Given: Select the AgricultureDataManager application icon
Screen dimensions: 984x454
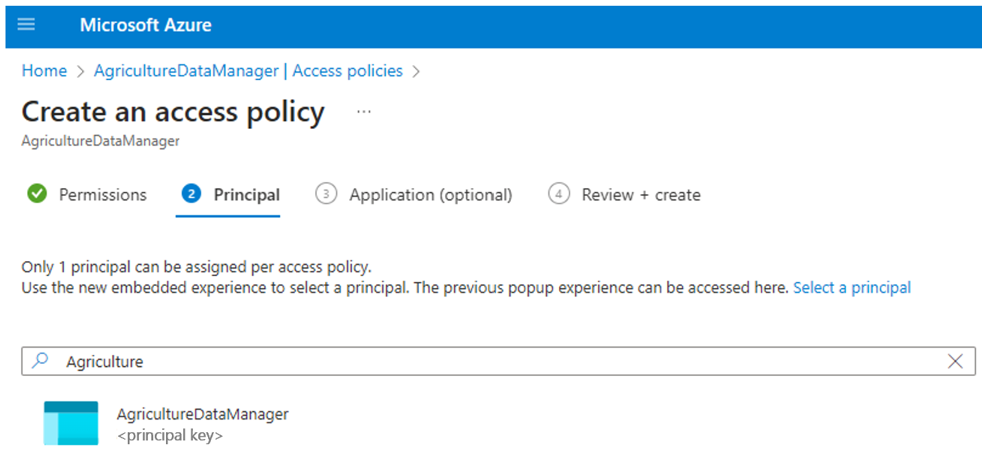Looking at the screenshot, I should (71, 422).
